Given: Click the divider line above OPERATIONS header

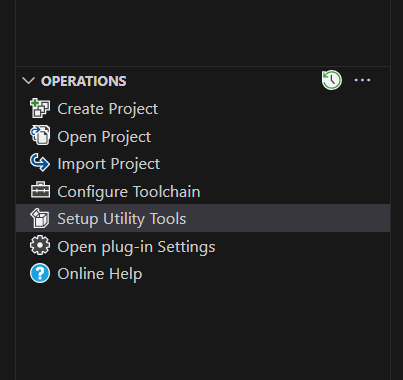Looking at the screenshot, I should click(203, 66).
